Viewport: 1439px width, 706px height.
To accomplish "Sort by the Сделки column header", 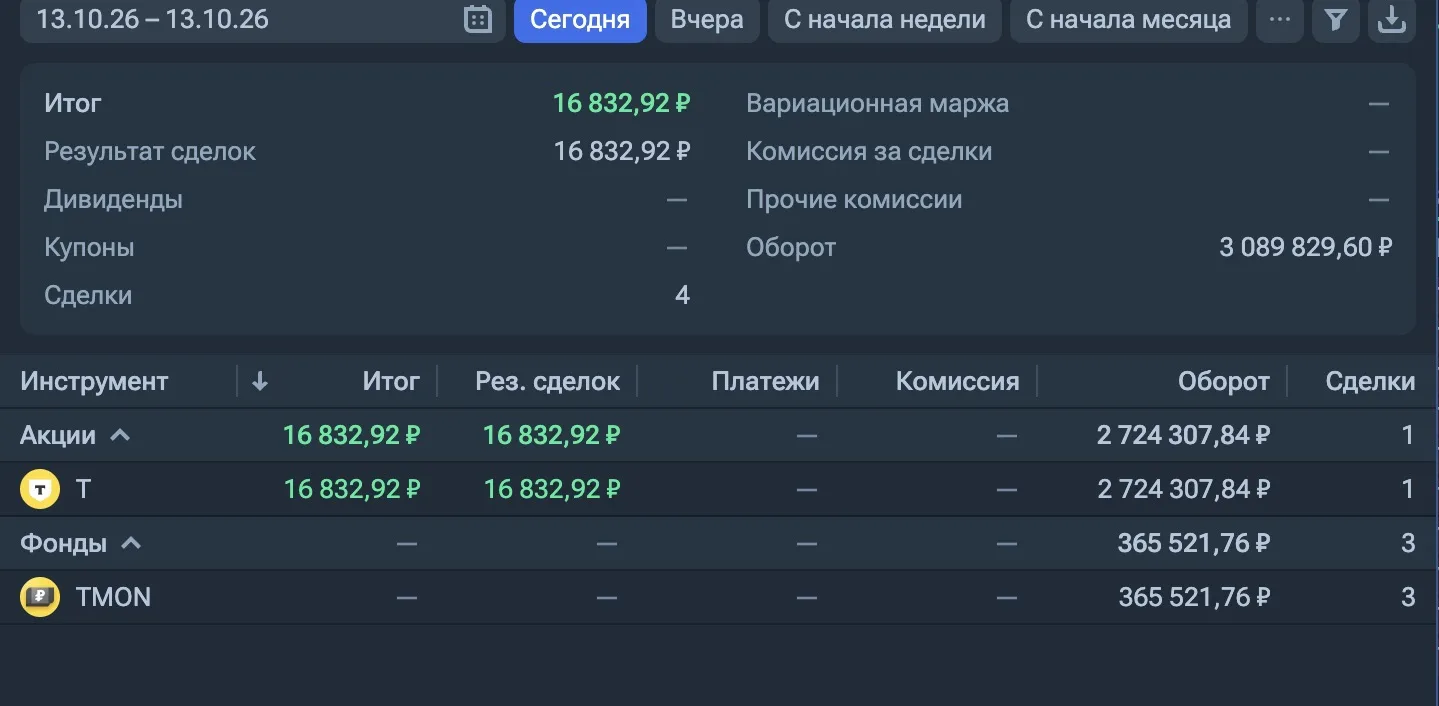I will coord(1370,381).
